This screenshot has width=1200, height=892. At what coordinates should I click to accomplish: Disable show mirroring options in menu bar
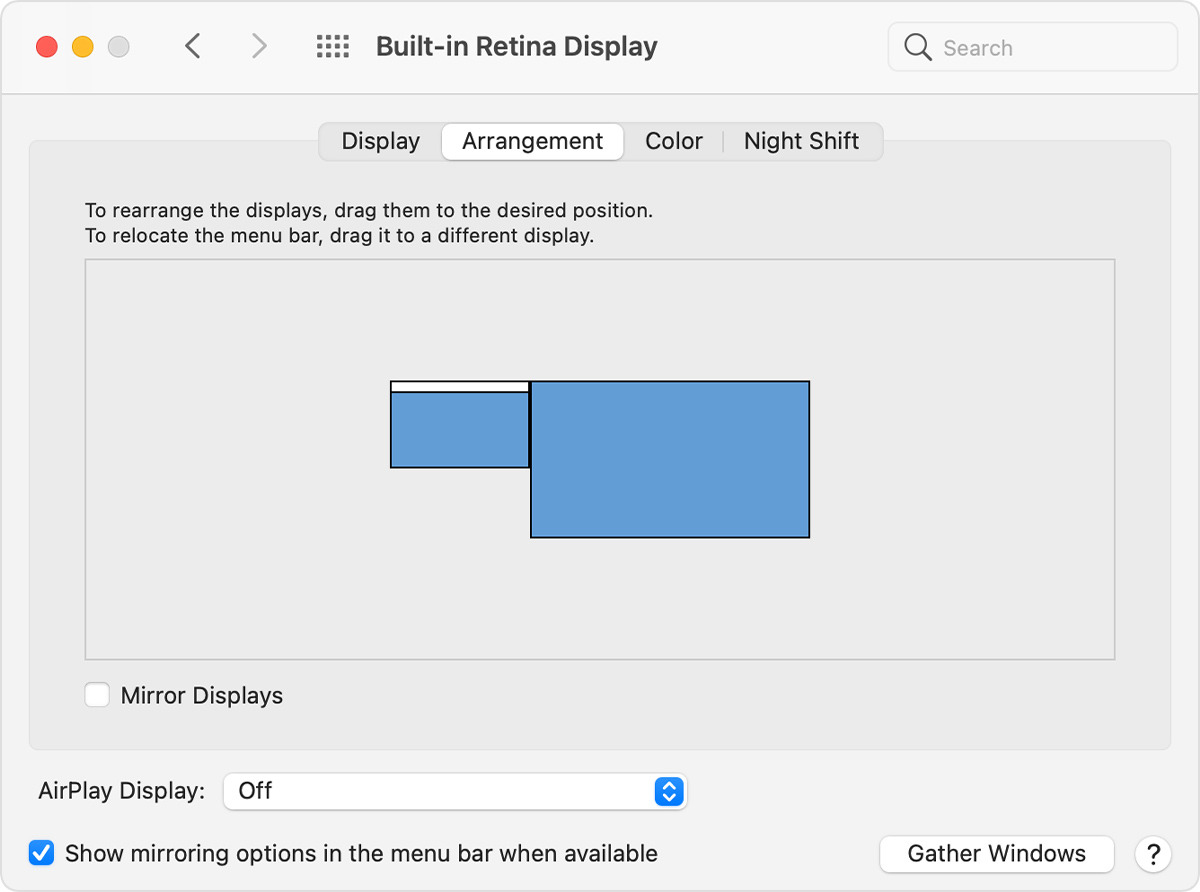[41, 853]
